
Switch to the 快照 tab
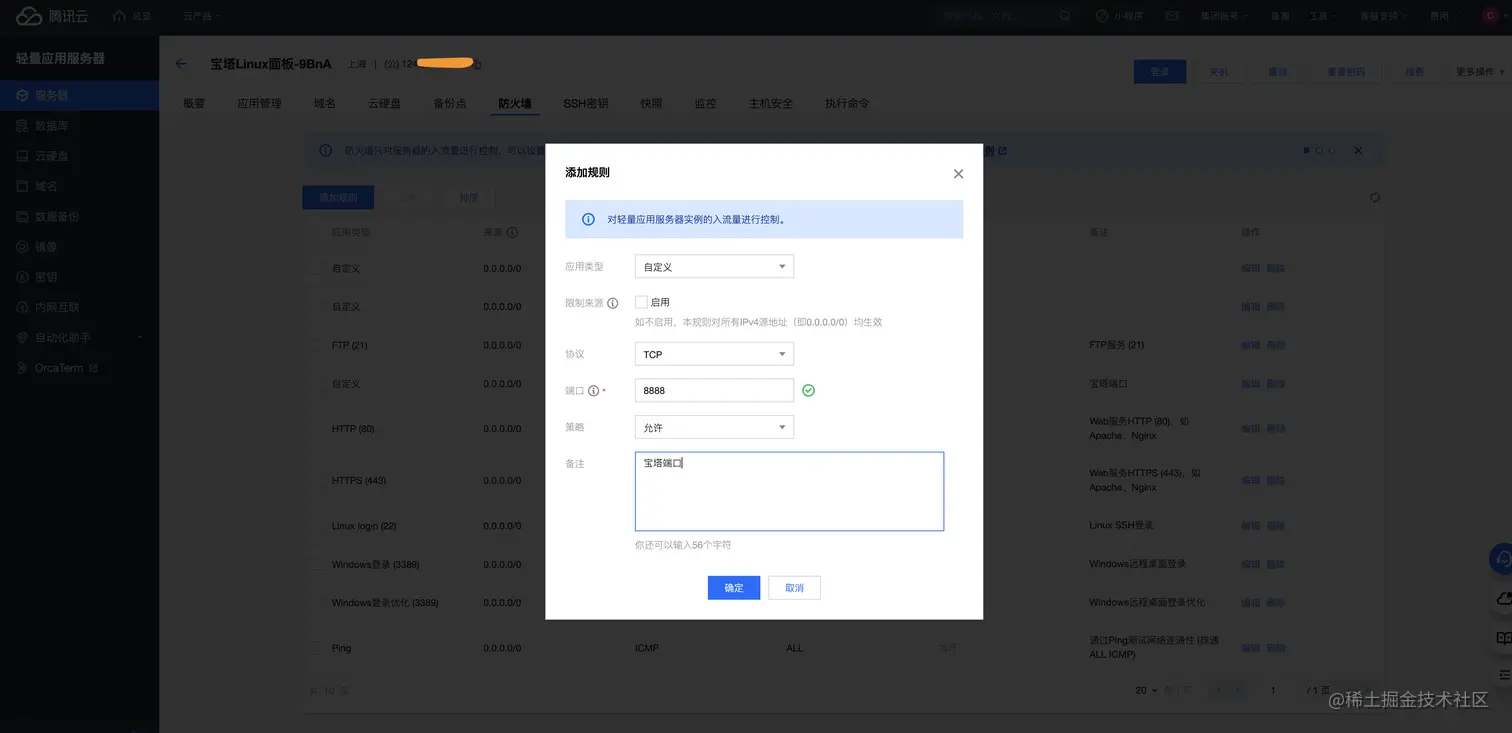651,103
